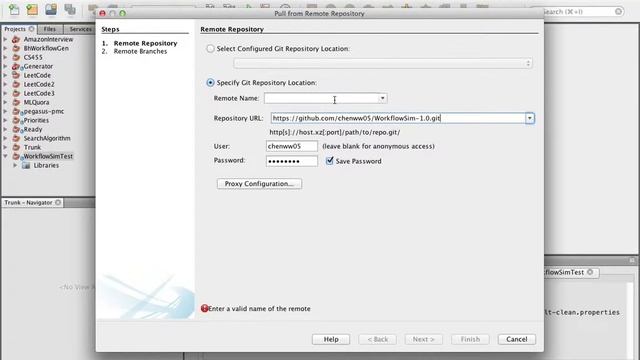The image size is (640, 360).
Task: Click the Priorities project icon
Action: click(16, 120)
